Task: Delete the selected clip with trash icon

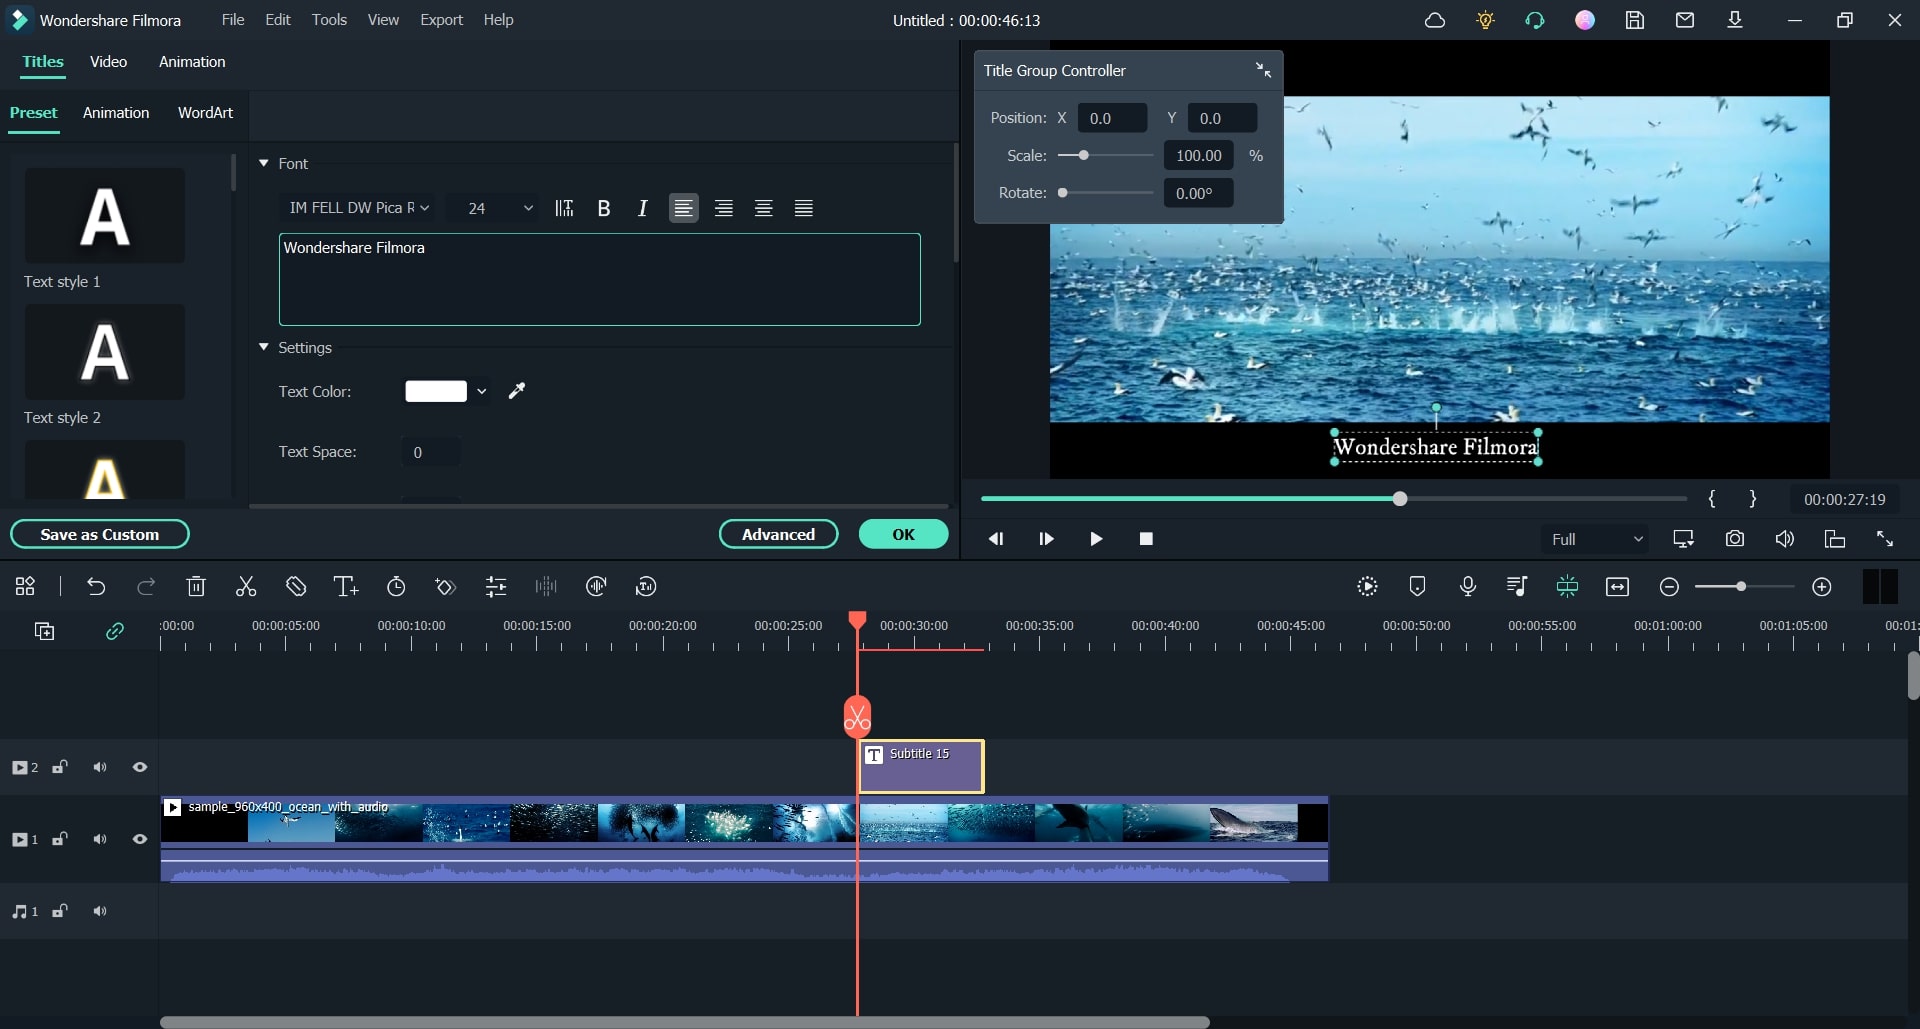Action: click(x=196, y=587)
